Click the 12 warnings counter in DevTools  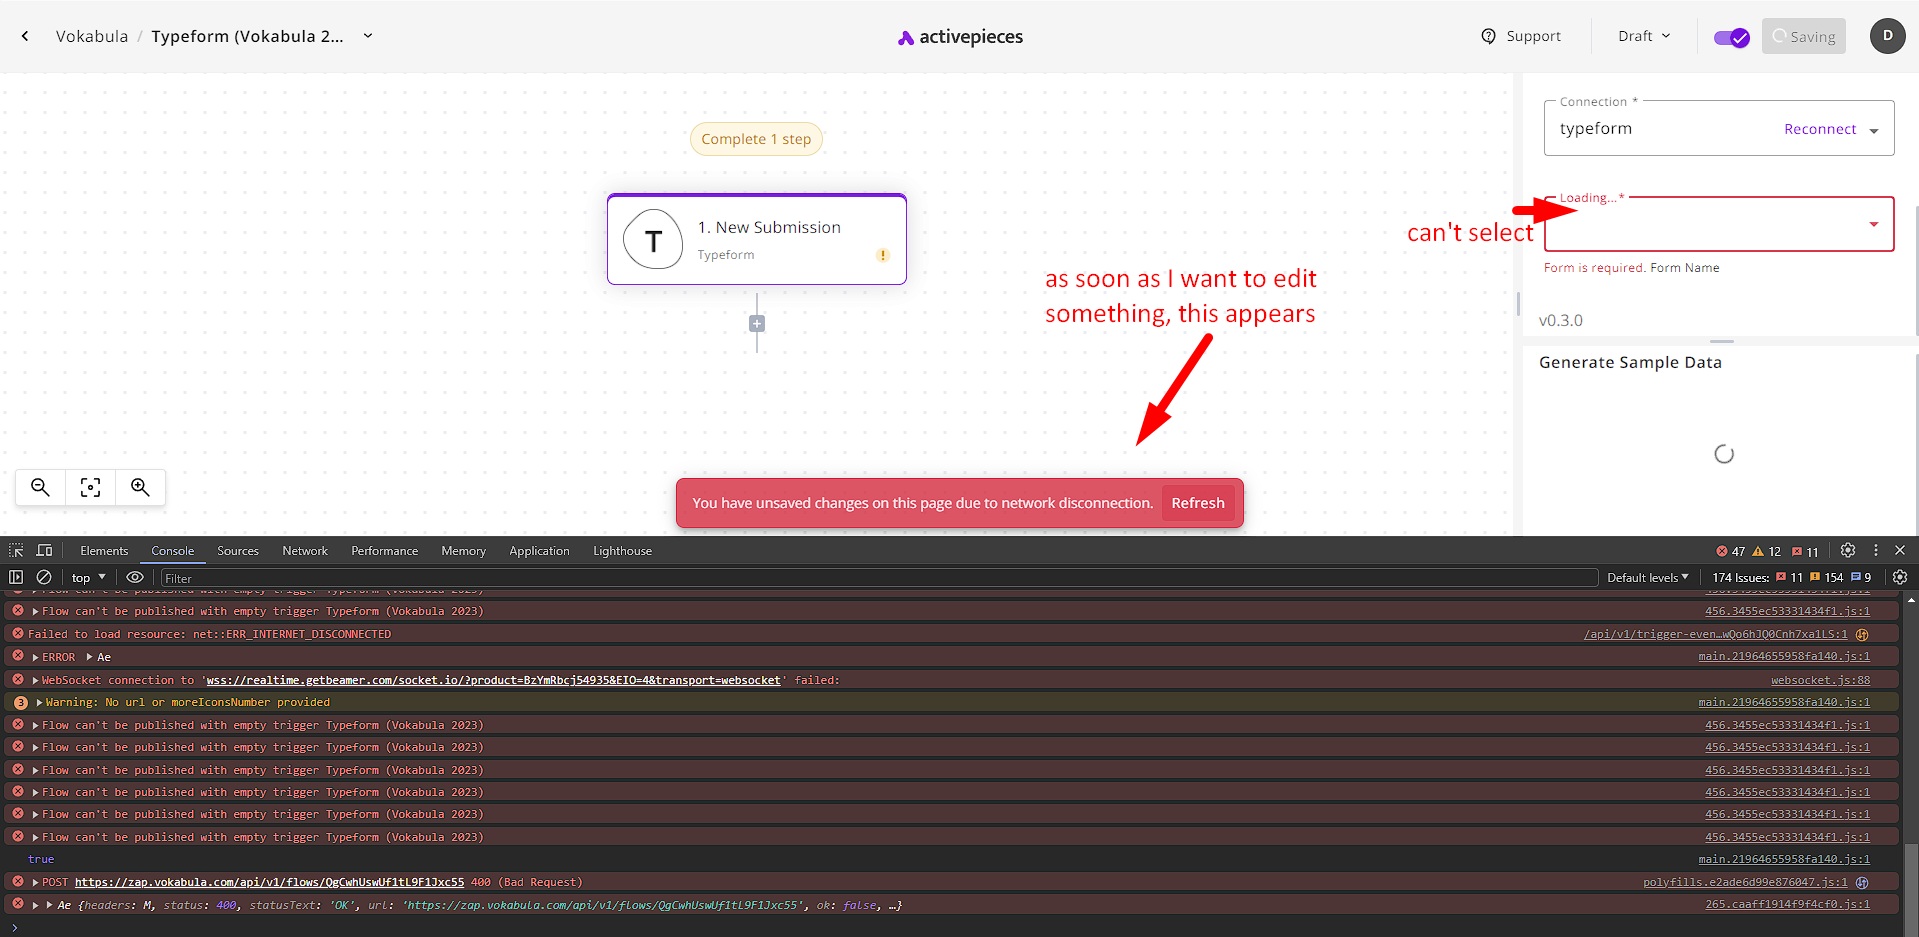click(x=1766, y=551)
